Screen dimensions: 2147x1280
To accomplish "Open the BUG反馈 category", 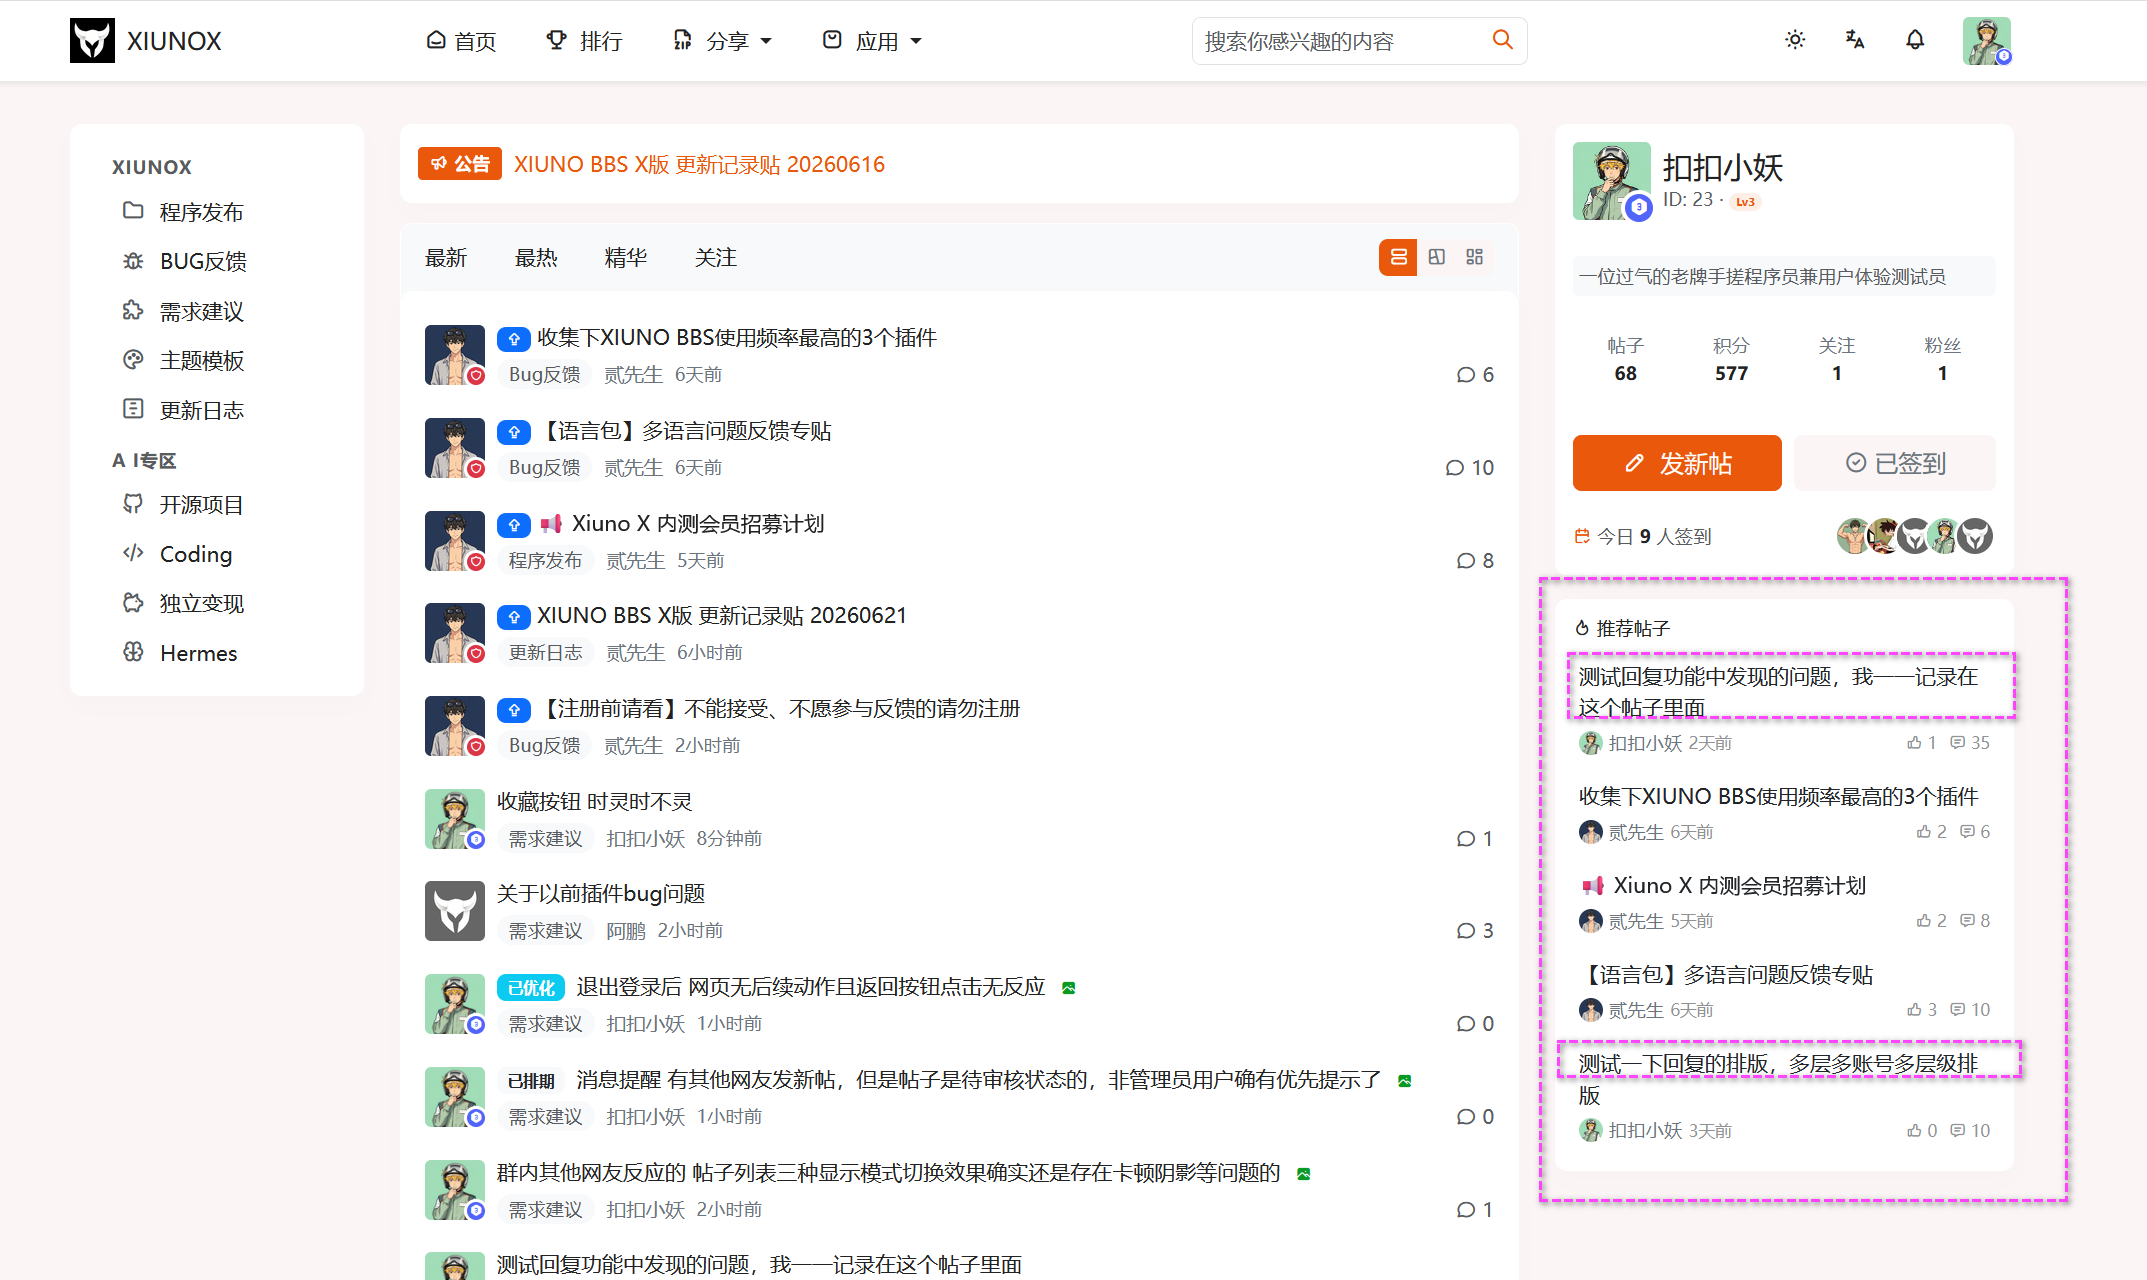I will coord(203,261).
